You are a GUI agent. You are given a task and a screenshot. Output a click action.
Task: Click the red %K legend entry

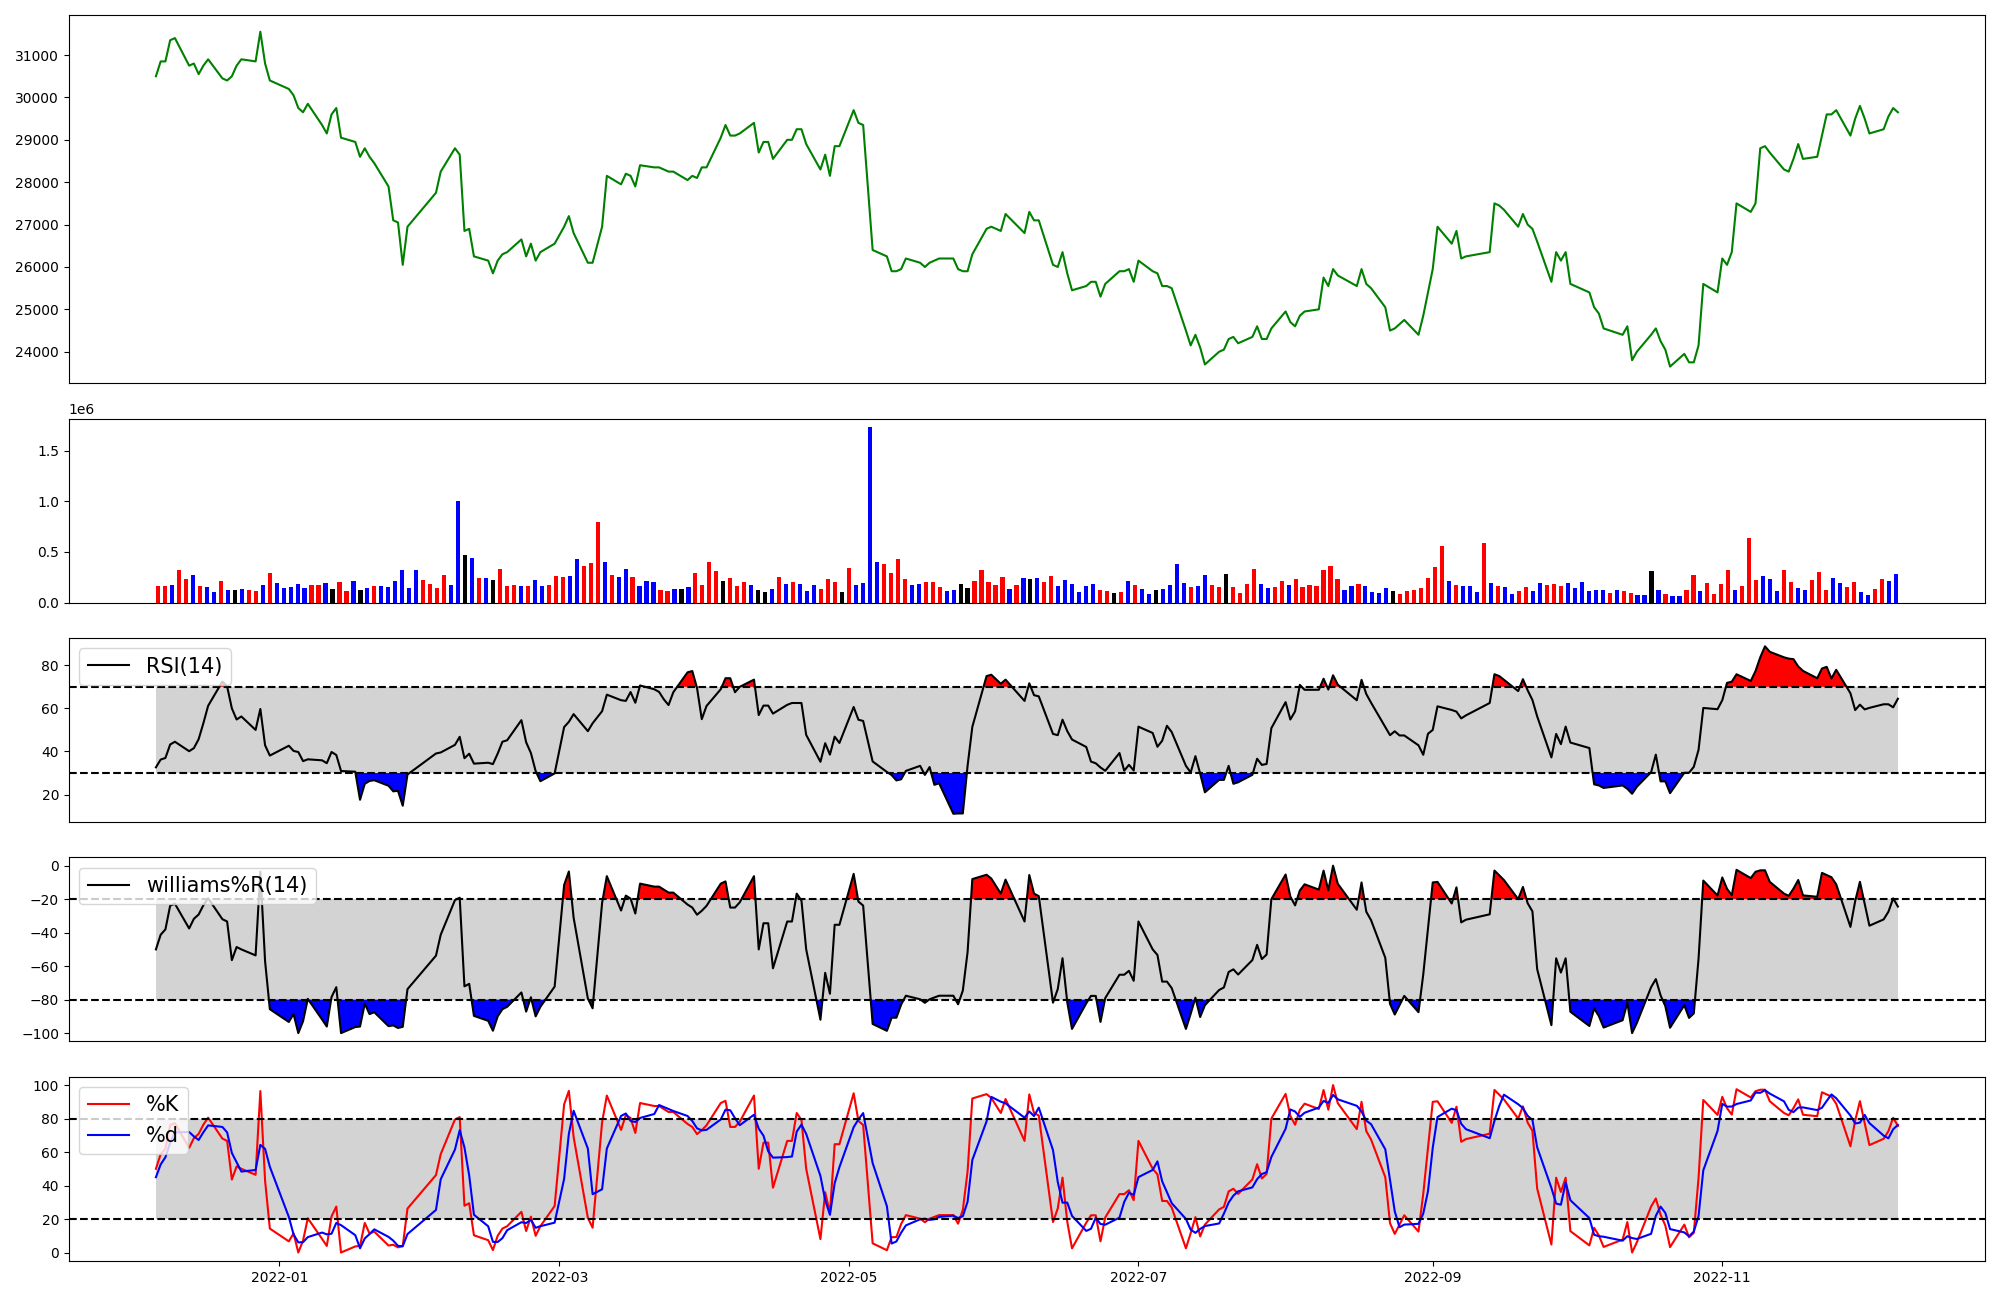[x=161, y=1104]
